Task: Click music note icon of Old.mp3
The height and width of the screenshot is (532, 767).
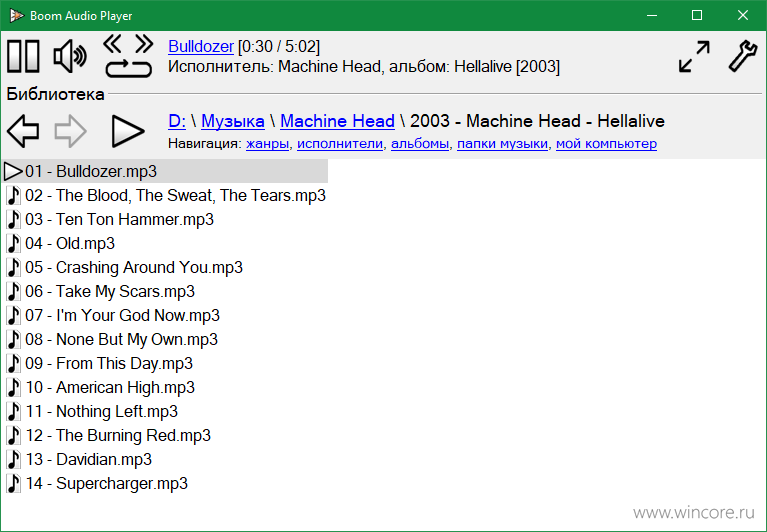Action: [14, 244]
